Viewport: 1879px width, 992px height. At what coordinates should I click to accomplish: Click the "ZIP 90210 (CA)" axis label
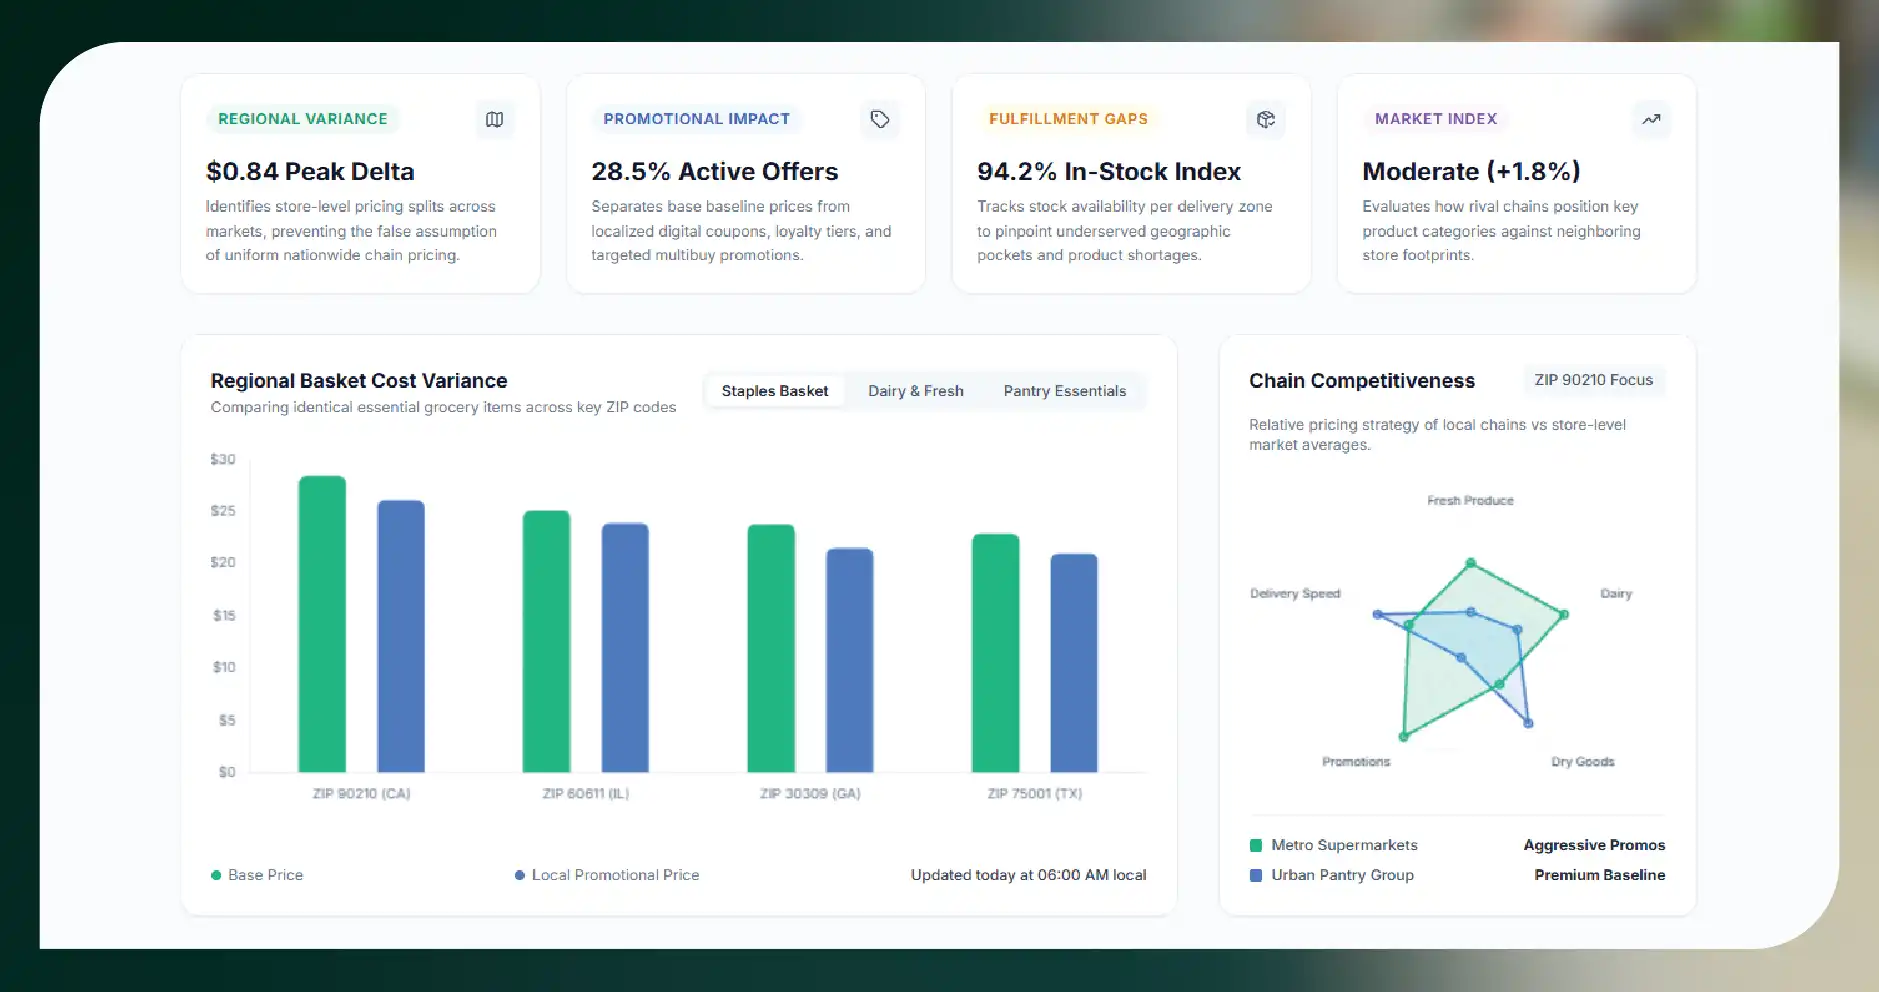click(362, 793)
